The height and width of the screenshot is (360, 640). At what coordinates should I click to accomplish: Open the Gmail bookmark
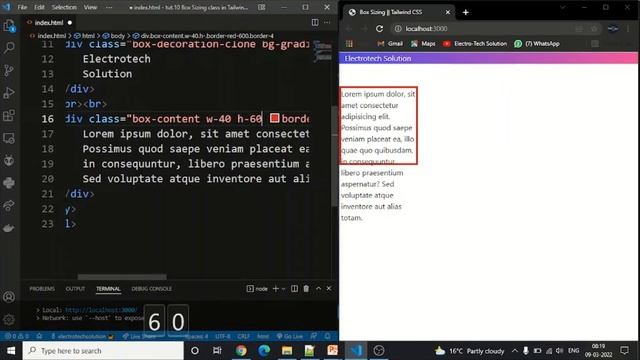click(x=390, y=44)
